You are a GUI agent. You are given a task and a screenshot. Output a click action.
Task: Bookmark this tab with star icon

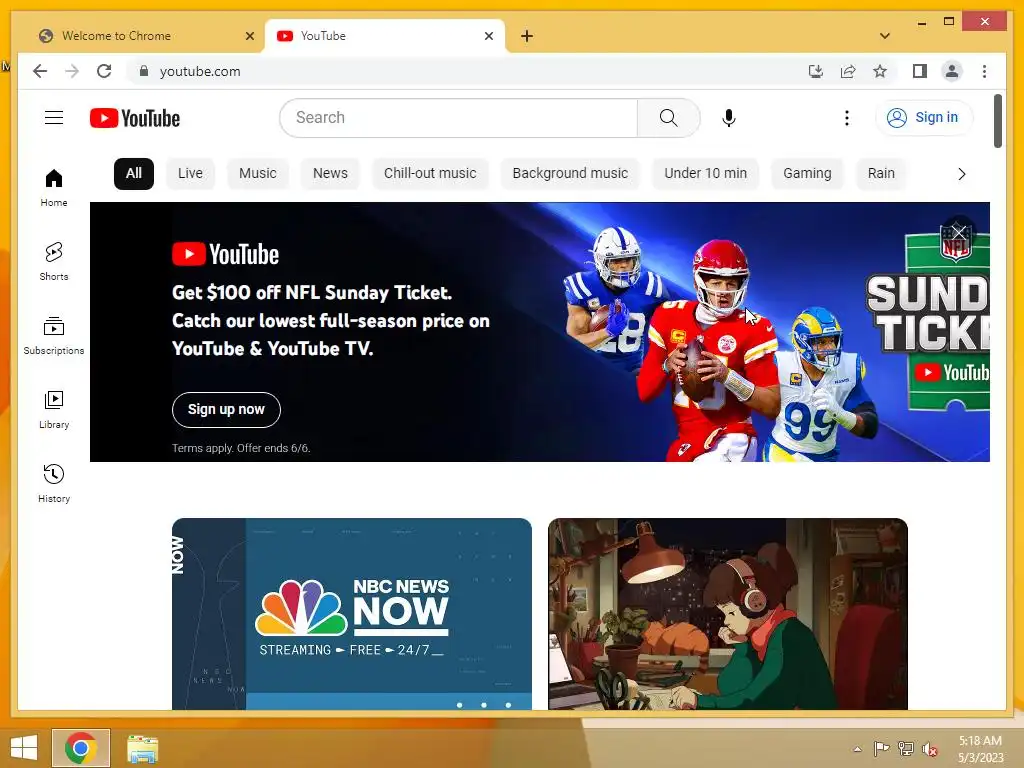point(880,71)
